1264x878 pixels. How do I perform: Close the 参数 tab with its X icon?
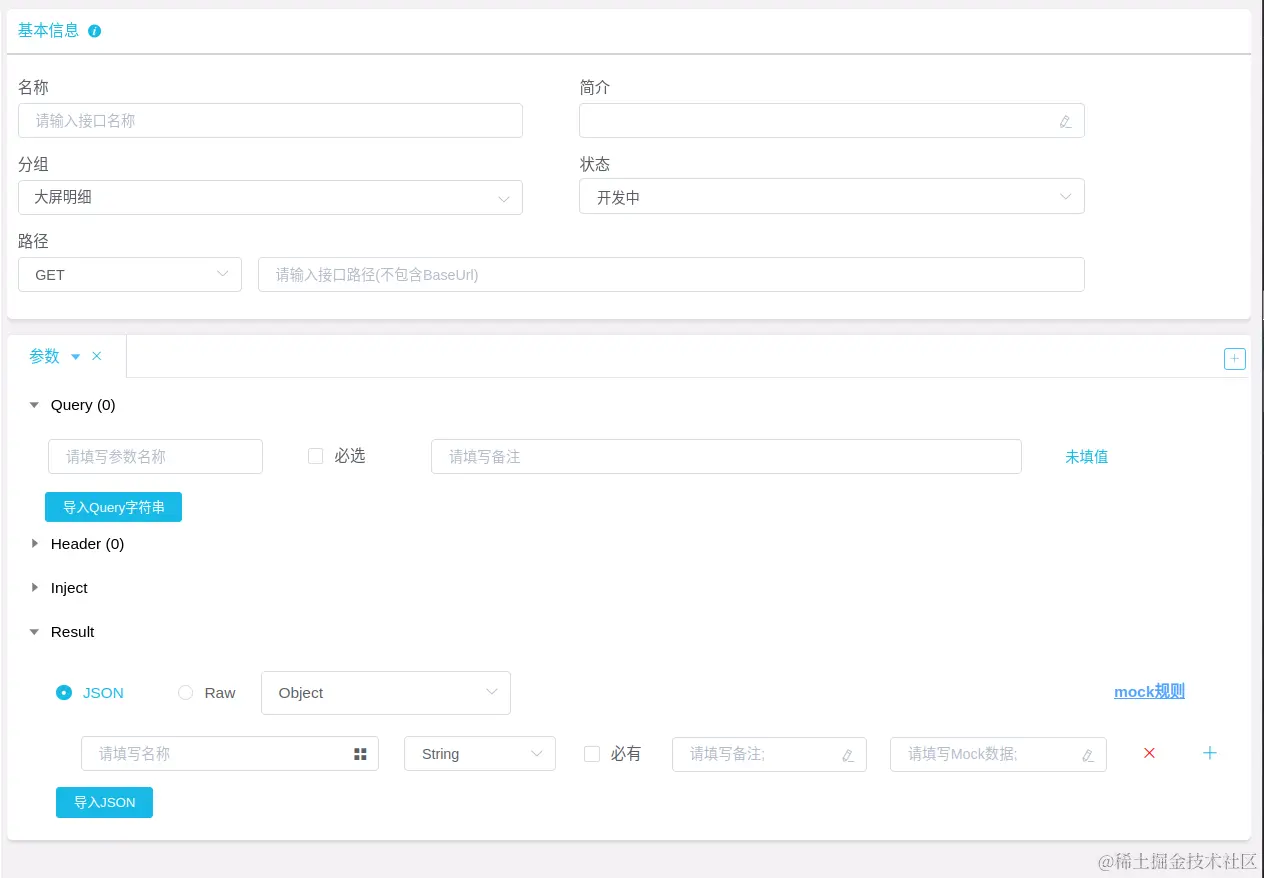tap(97, 356)
